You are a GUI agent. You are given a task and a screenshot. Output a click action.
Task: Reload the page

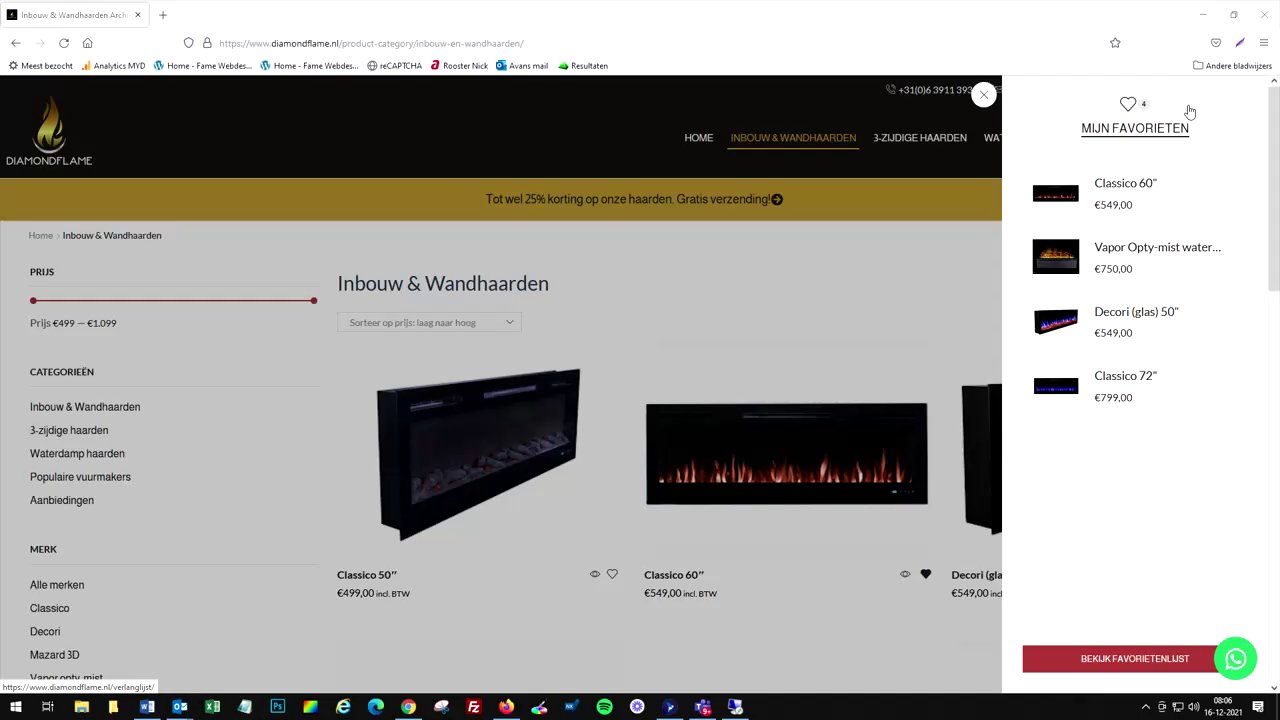tap(64, 43)
